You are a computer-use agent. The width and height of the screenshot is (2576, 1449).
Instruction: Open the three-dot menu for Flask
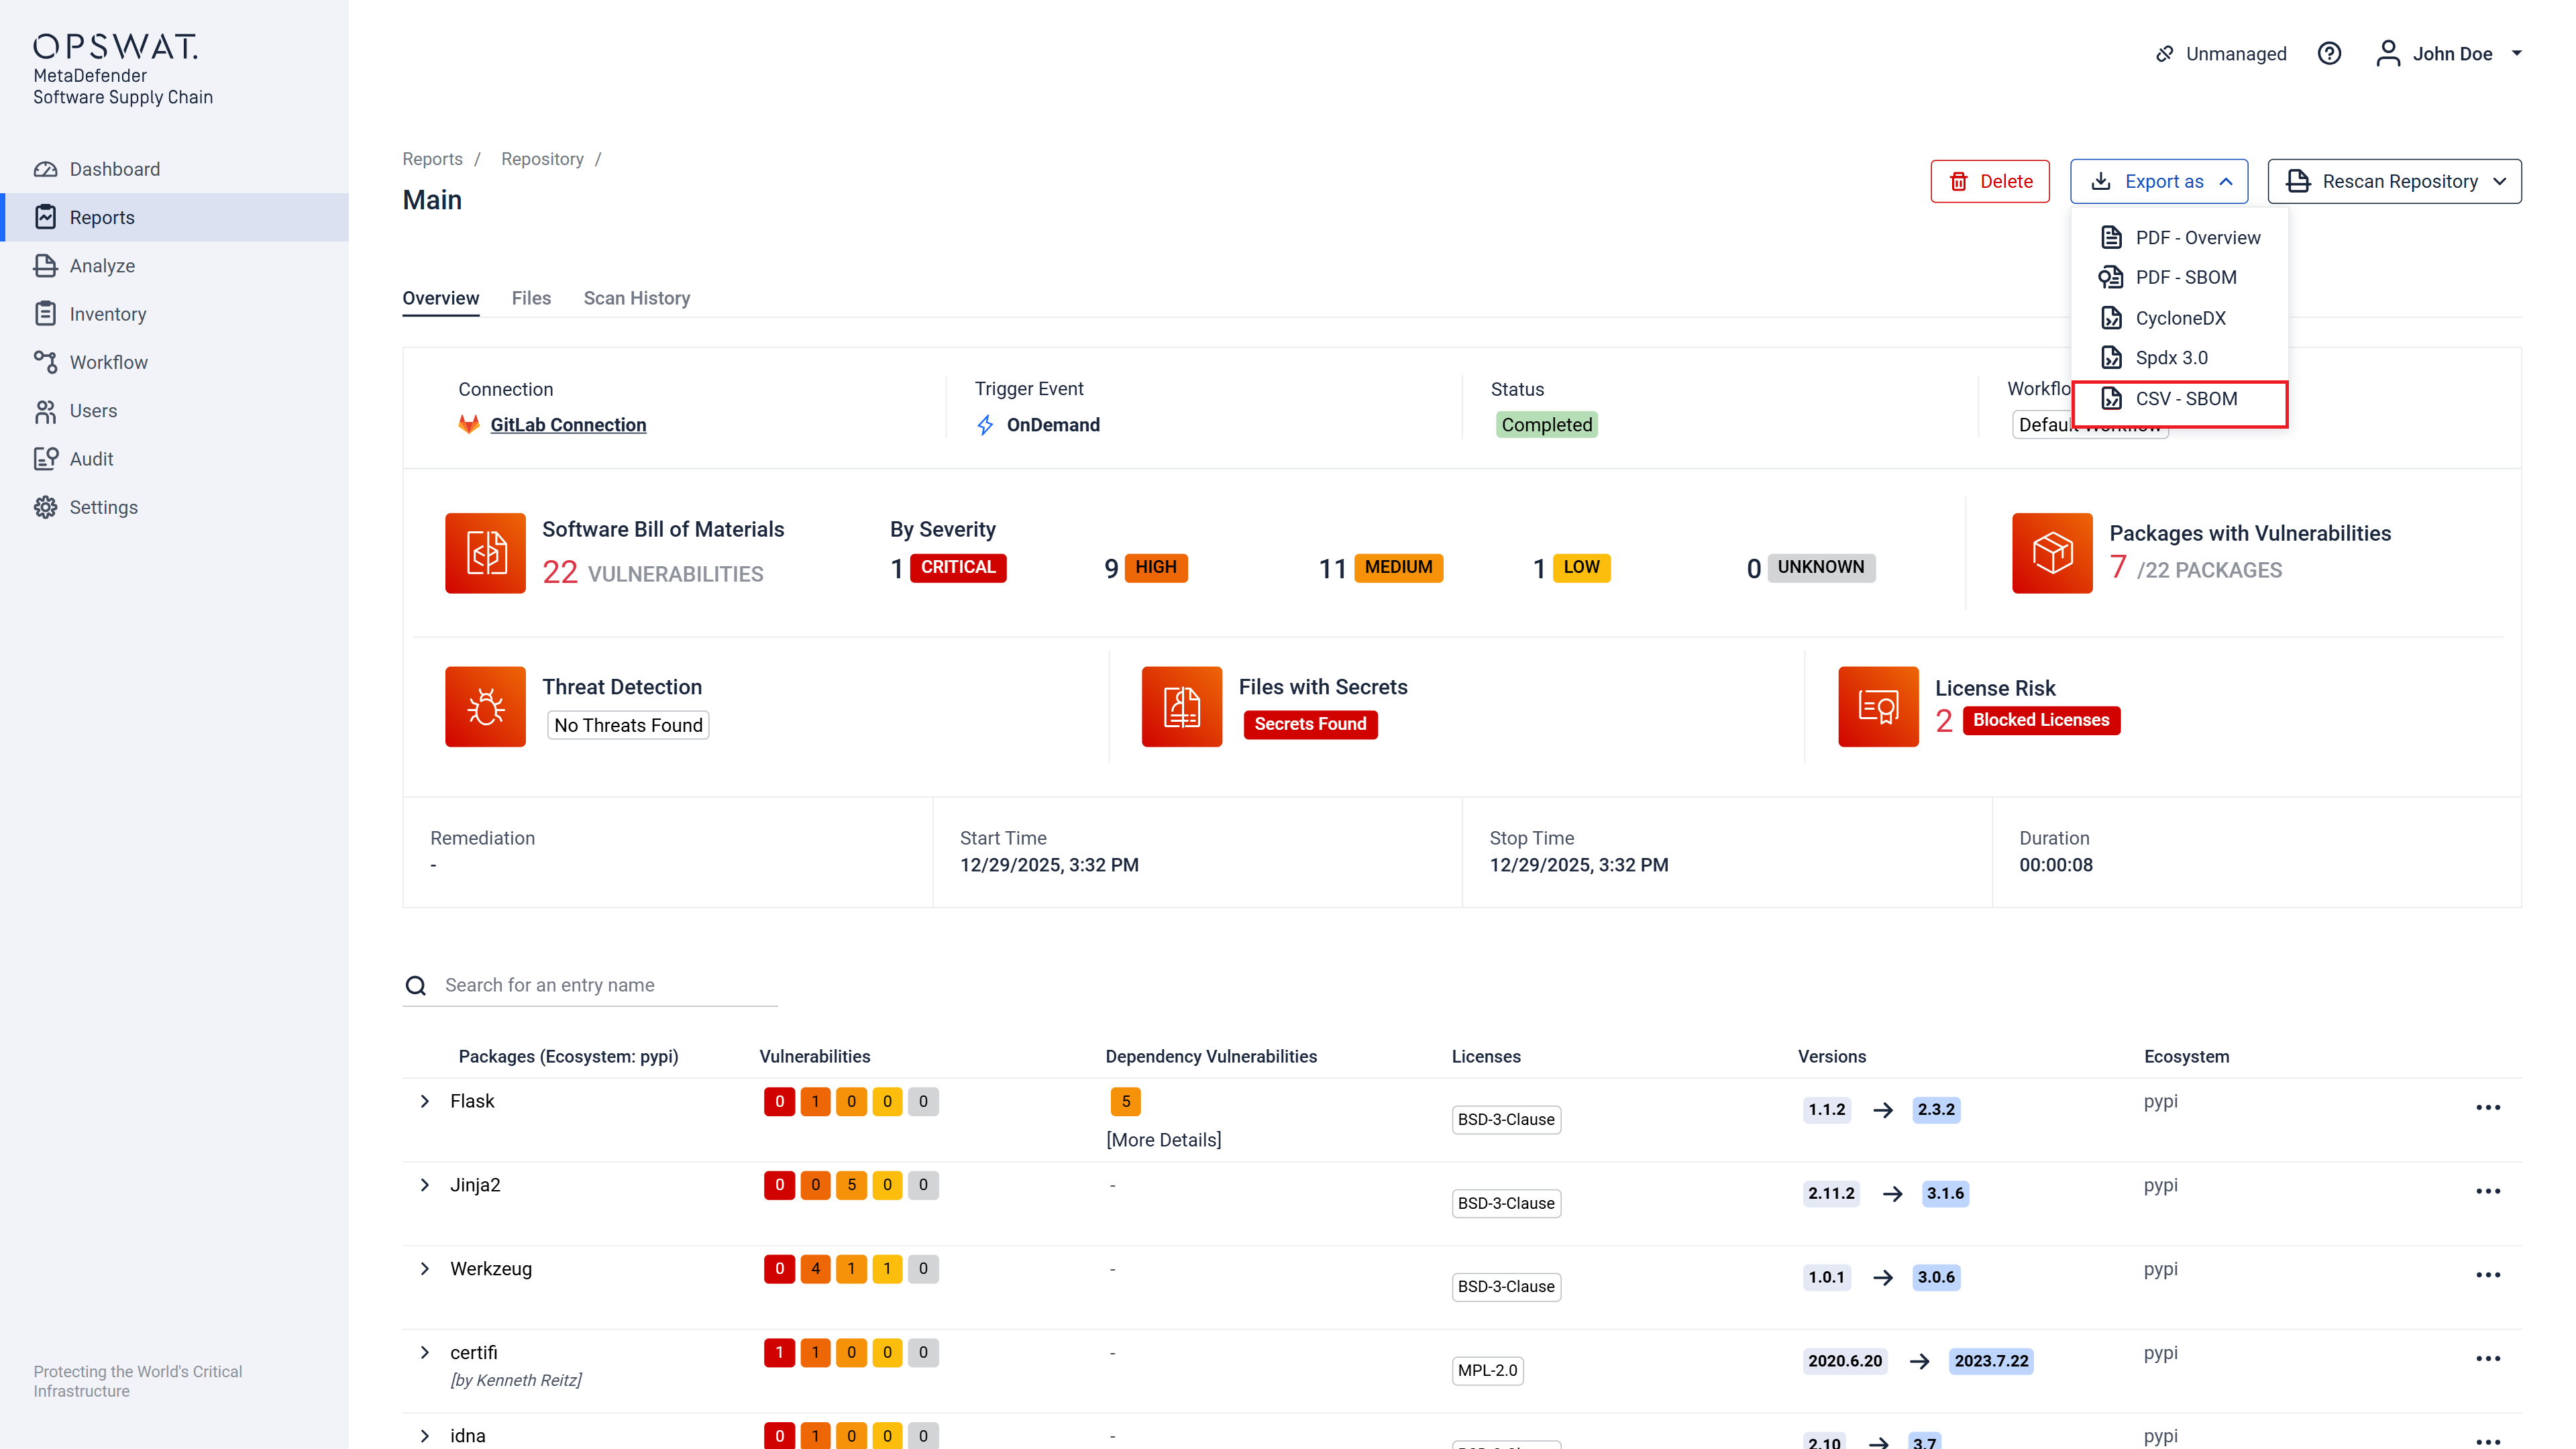coord(2488,1108)
